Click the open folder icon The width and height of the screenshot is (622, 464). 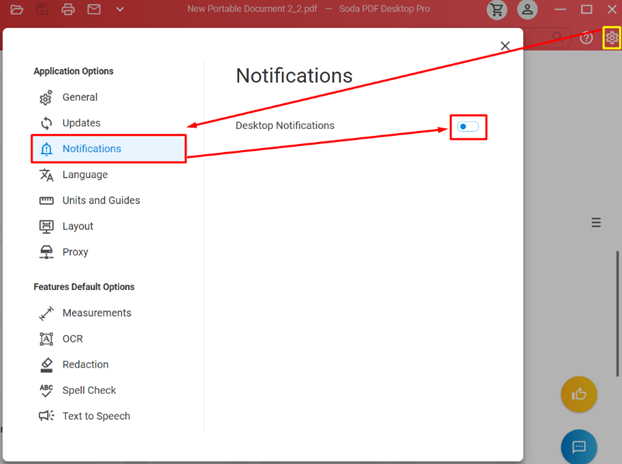coord(17,10)
